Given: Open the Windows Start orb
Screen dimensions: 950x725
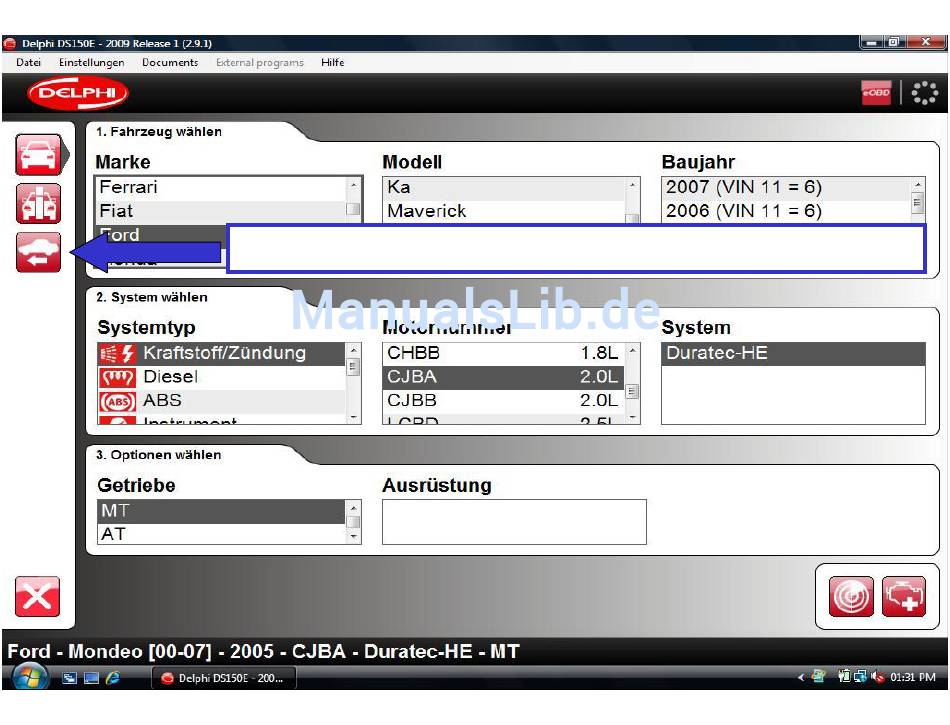Looking at the screenshot, I should 30,678.
